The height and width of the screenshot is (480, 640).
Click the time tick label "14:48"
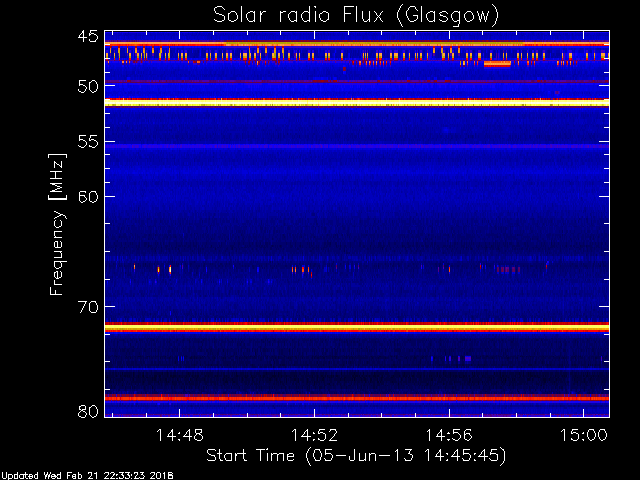tap(180, 435)
